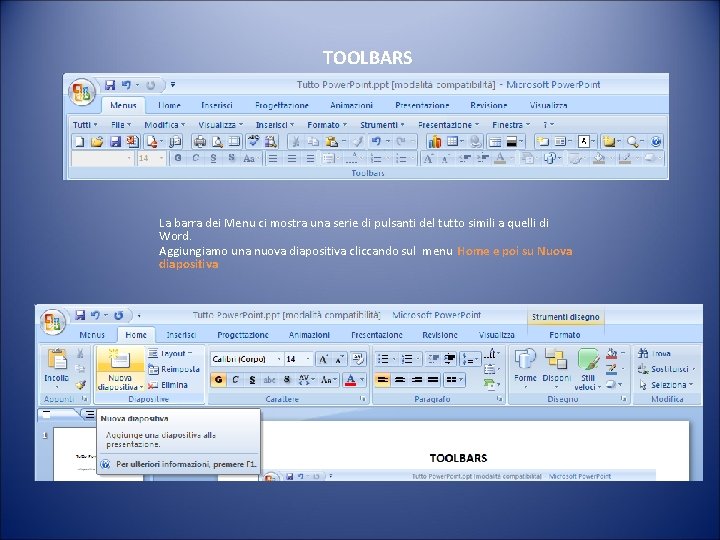This screenshot has width=720, height=540.
Task: Click the Office button in the lower screenshot
Action: (53, 321)
